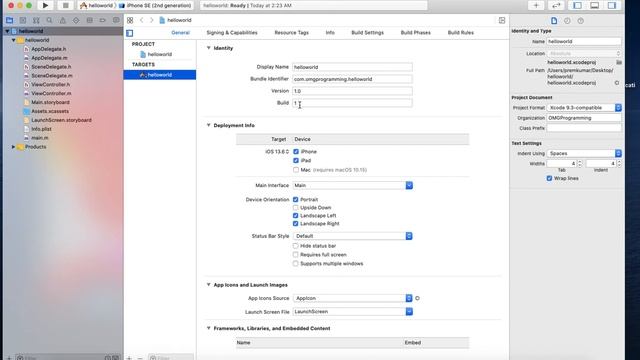Enable Upside Down orientation
Image resolution: width=640 pixels, height=360 pixels.
[296, 208]
